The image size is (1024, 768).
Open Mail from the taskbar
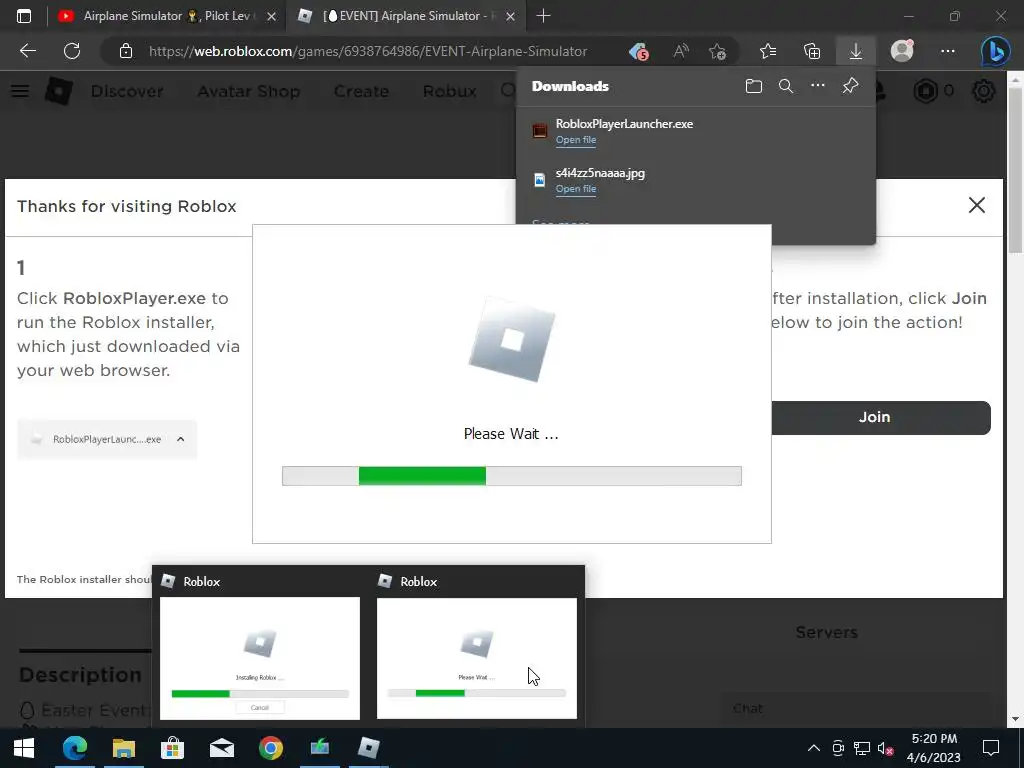221,748
